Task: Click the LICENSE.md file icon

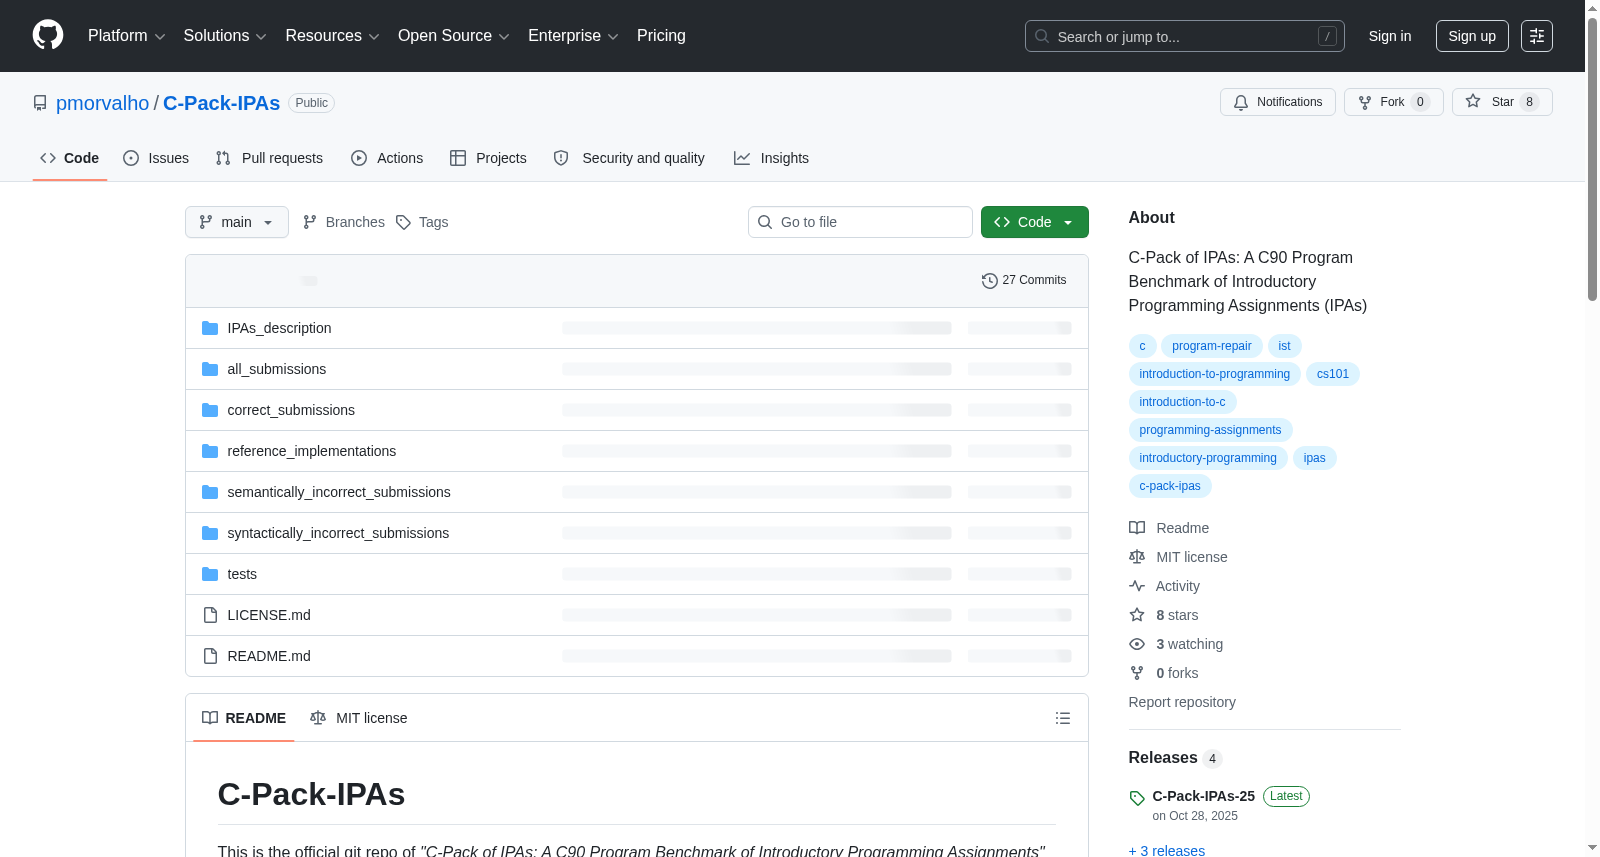Action: click(x=210, y=615)
